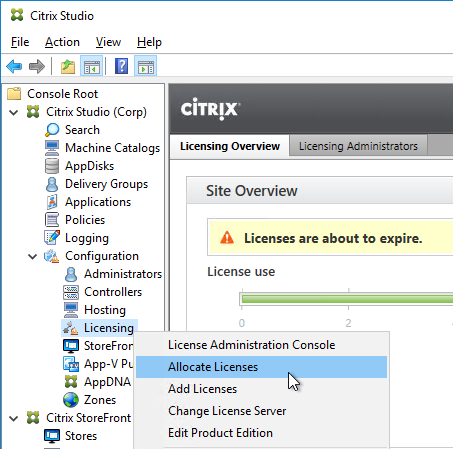Image resolution: width=453 pixels, height=449 pixels.
Task: Switch to the Licensing Administrators tab
Action: (x=358, y=146)
